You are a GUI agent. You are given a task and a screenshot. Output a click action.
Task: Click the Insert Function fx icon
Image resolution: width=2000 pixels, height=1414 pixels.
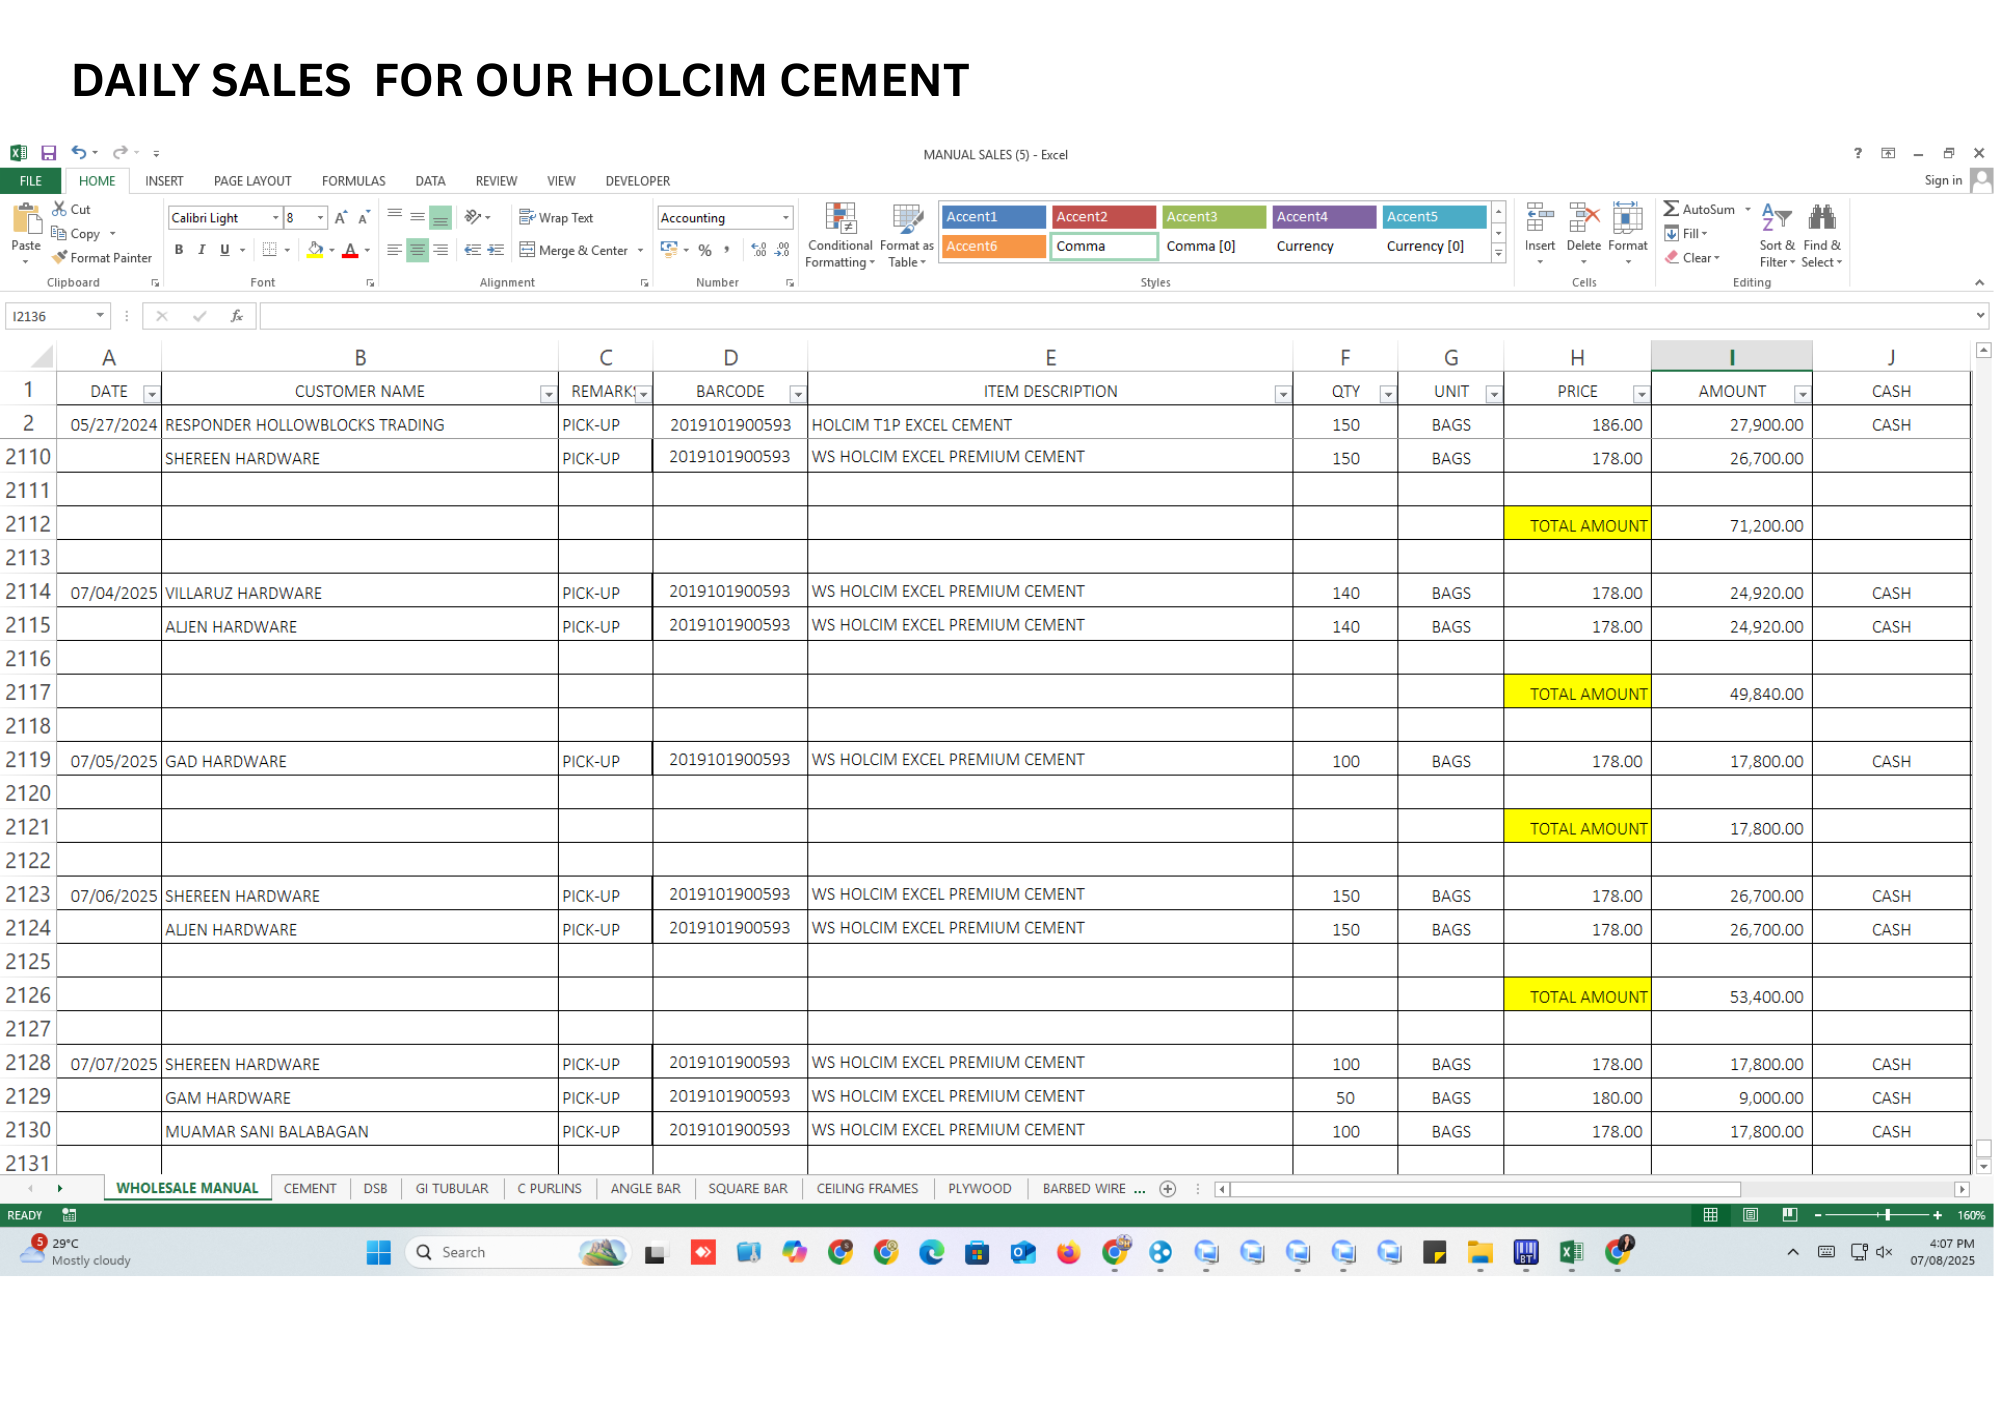(237, 316)
